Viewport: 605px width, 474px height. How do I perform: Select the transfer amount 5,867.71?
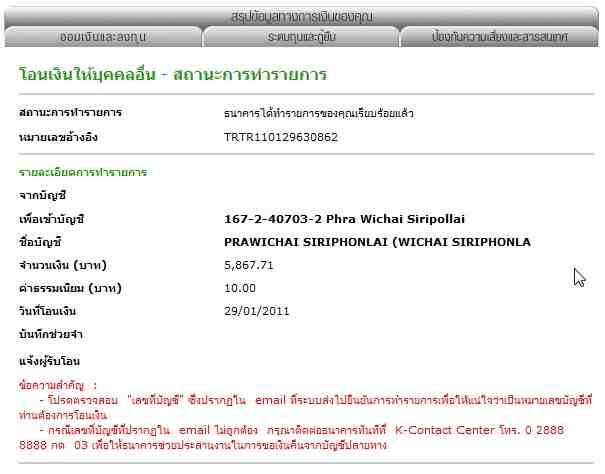click(250, 265)
